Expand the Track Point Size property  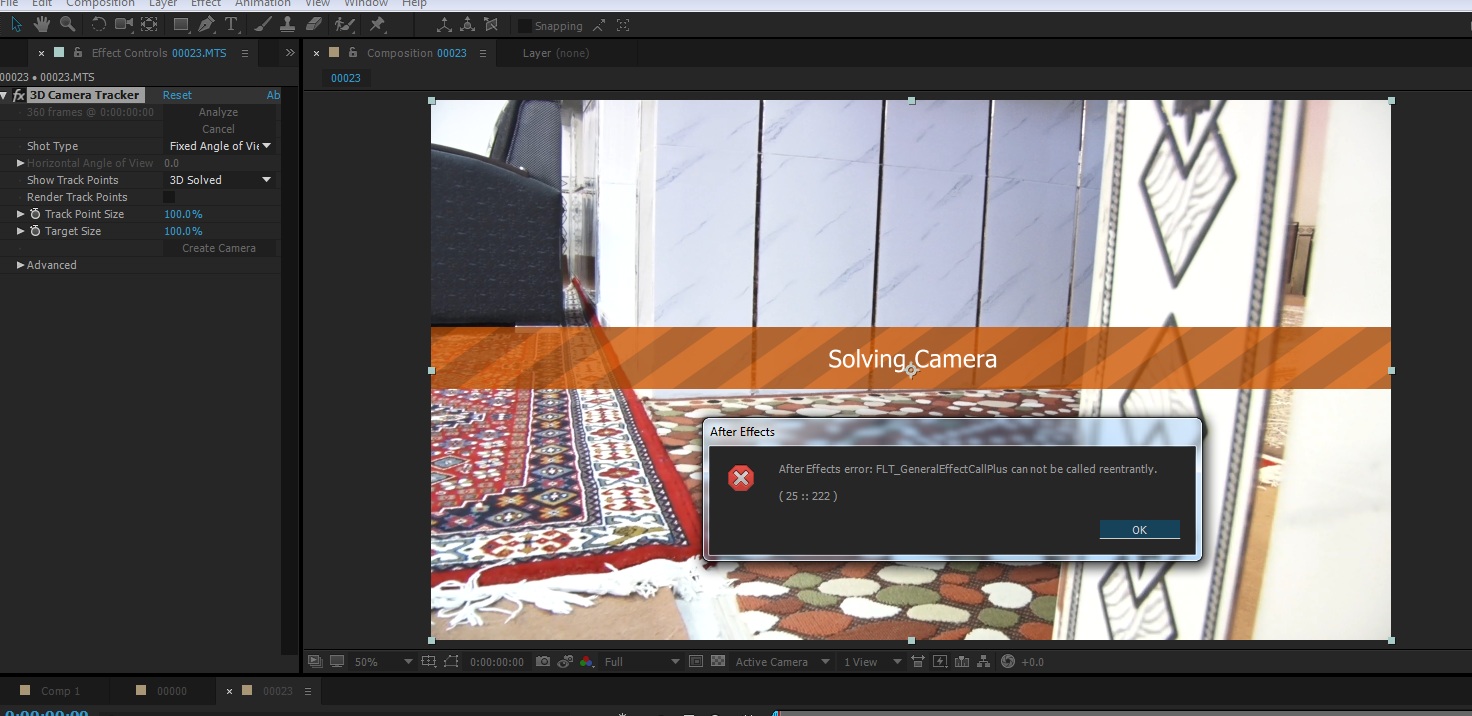21,214
